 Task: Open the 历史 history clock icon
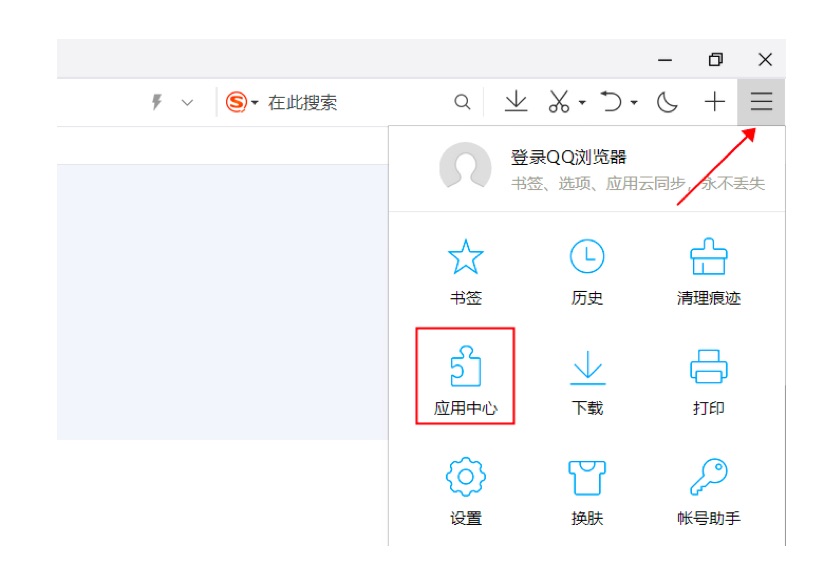point(587,256)
